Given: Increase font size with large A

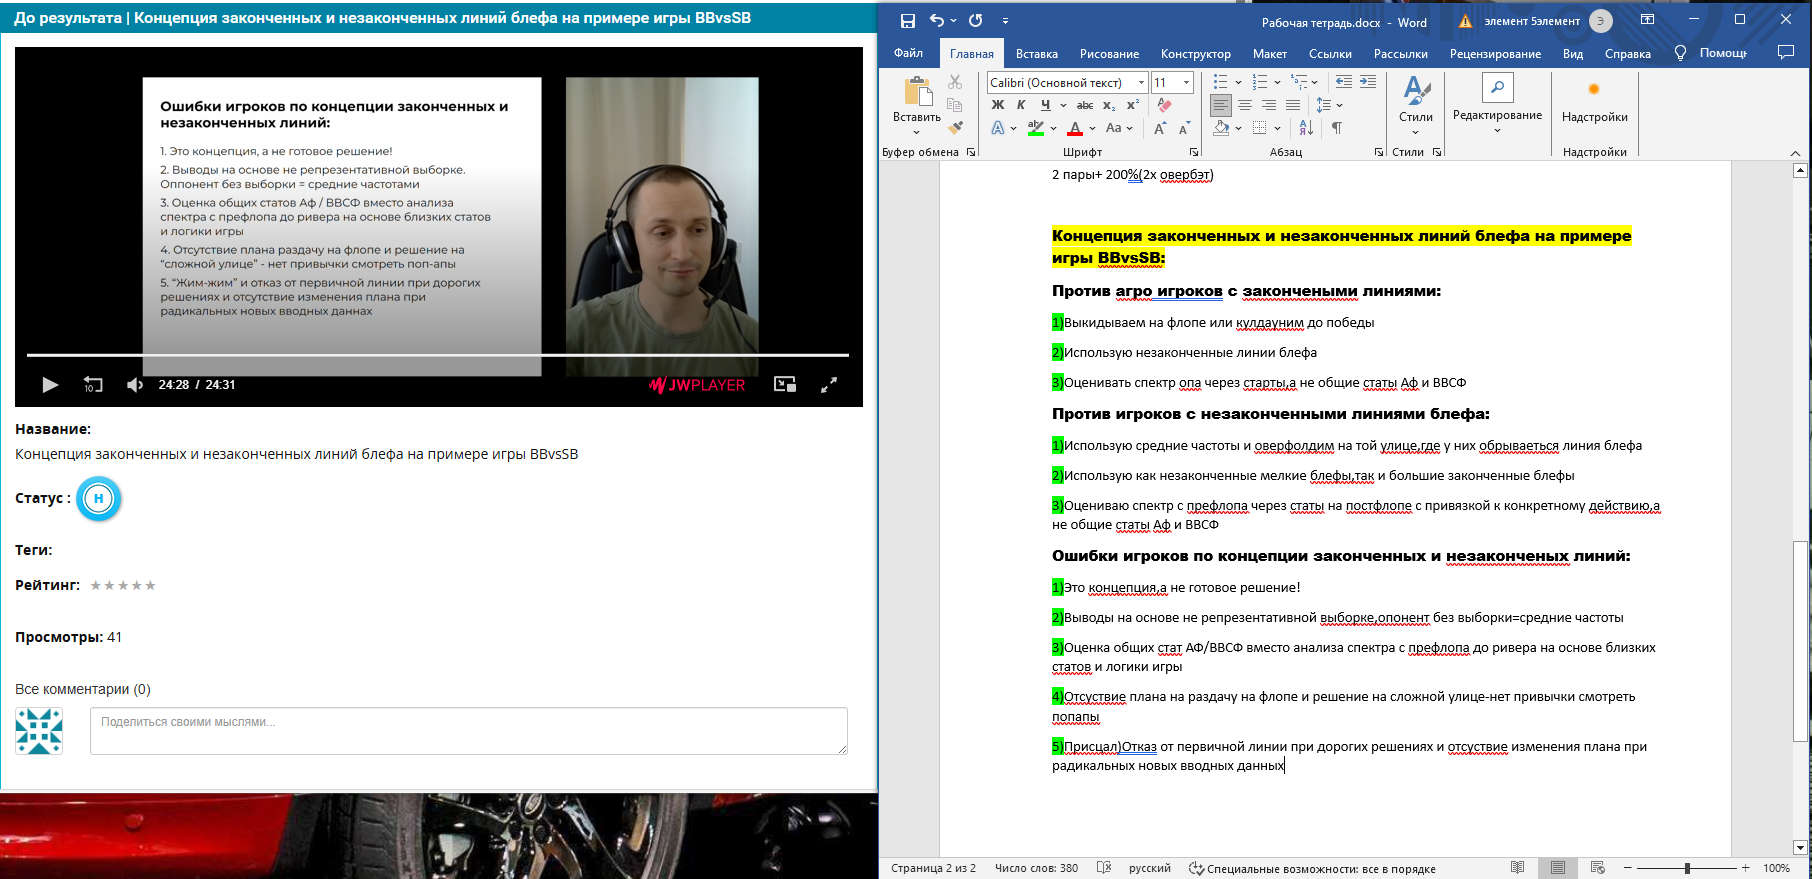Looking at the screenshot, I should coord(1160,128).
